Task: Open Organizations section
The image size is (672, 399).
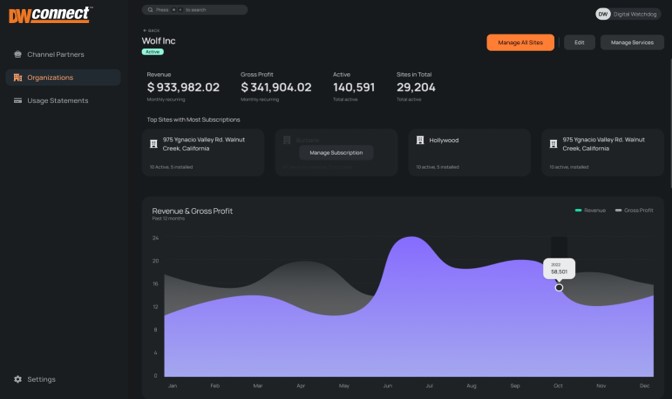Action: [63, 78]
